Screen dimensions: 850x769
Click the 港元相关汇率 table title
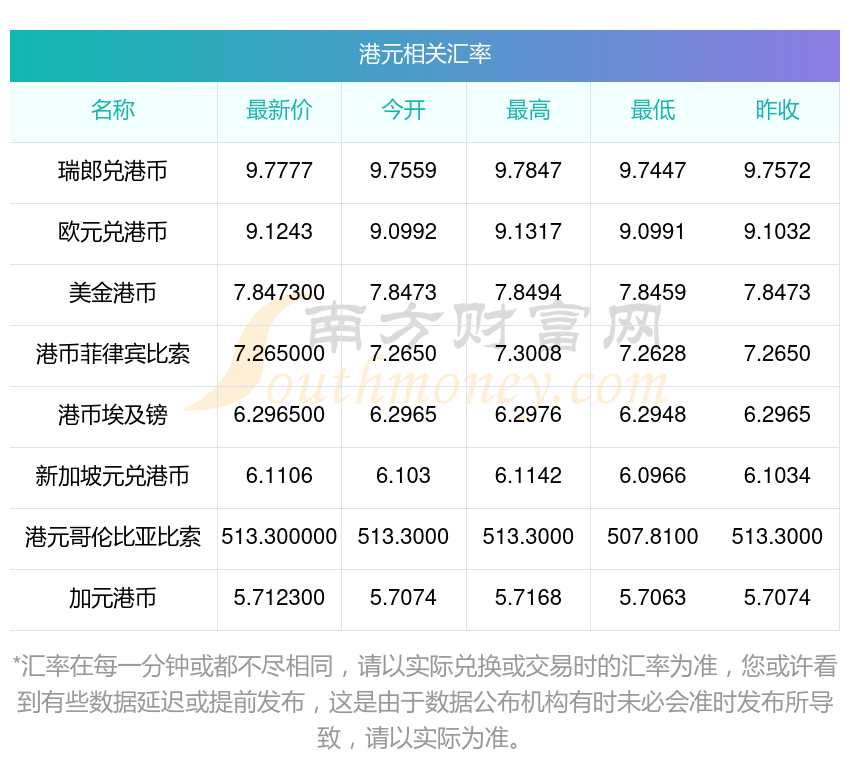pos(424,55)
